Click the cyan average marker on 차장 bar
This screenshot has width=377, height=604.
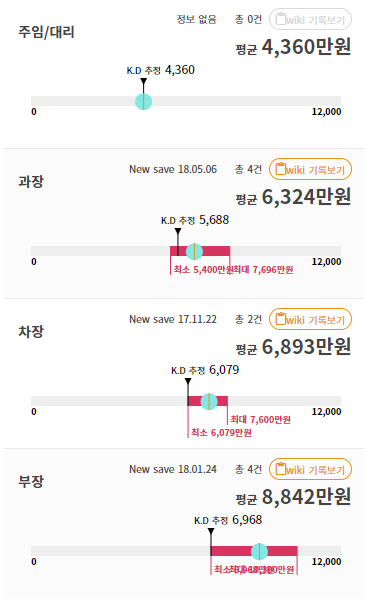tap(209, 401)
